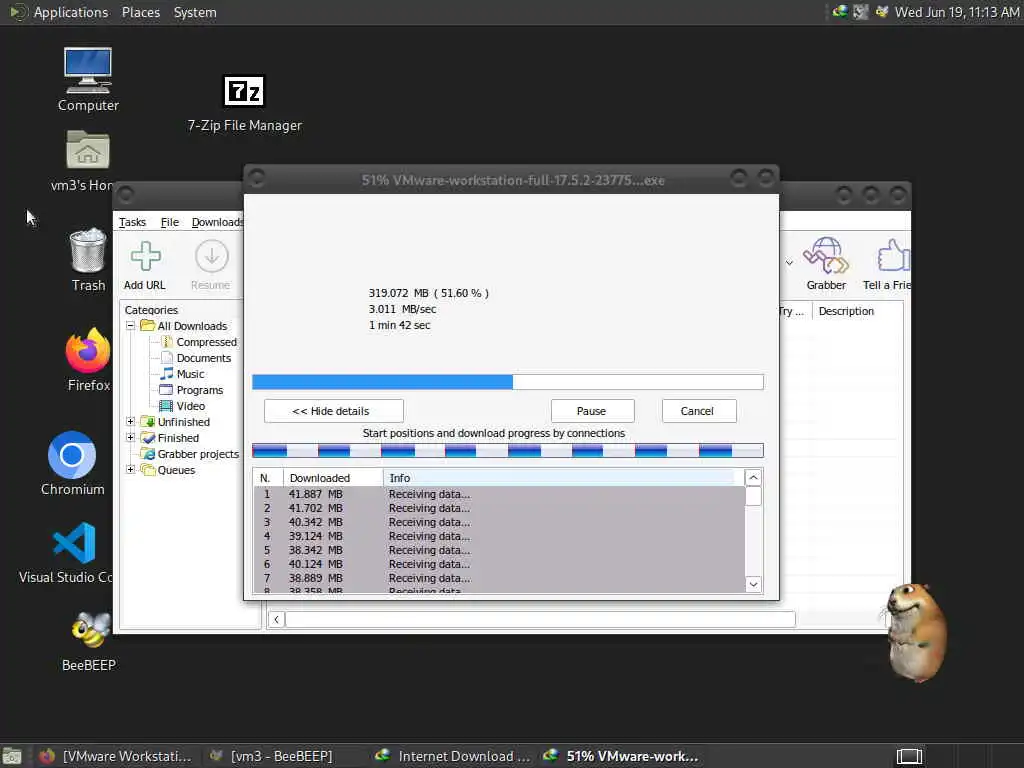Open the Tasks menu in IDM
Viewport: 1024px width, 768px height.
132,222
